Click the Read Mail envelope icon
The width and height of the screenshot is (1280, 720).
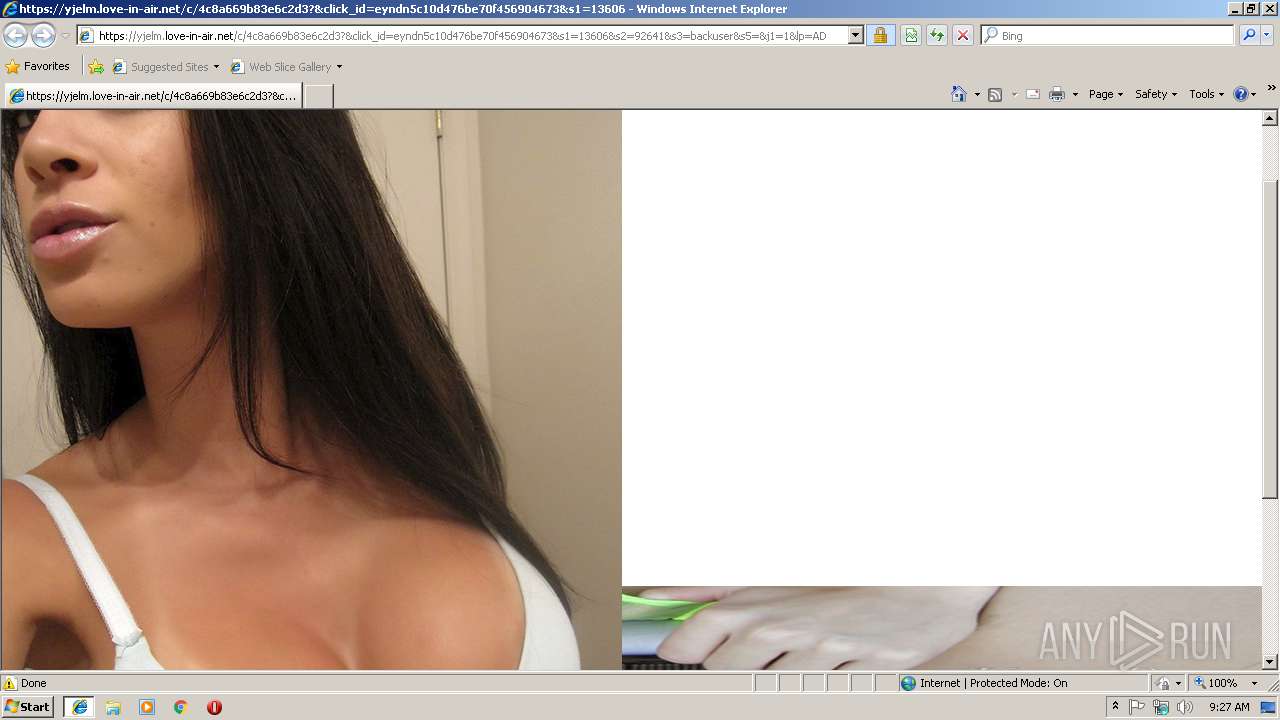(x=1033, y=94)
